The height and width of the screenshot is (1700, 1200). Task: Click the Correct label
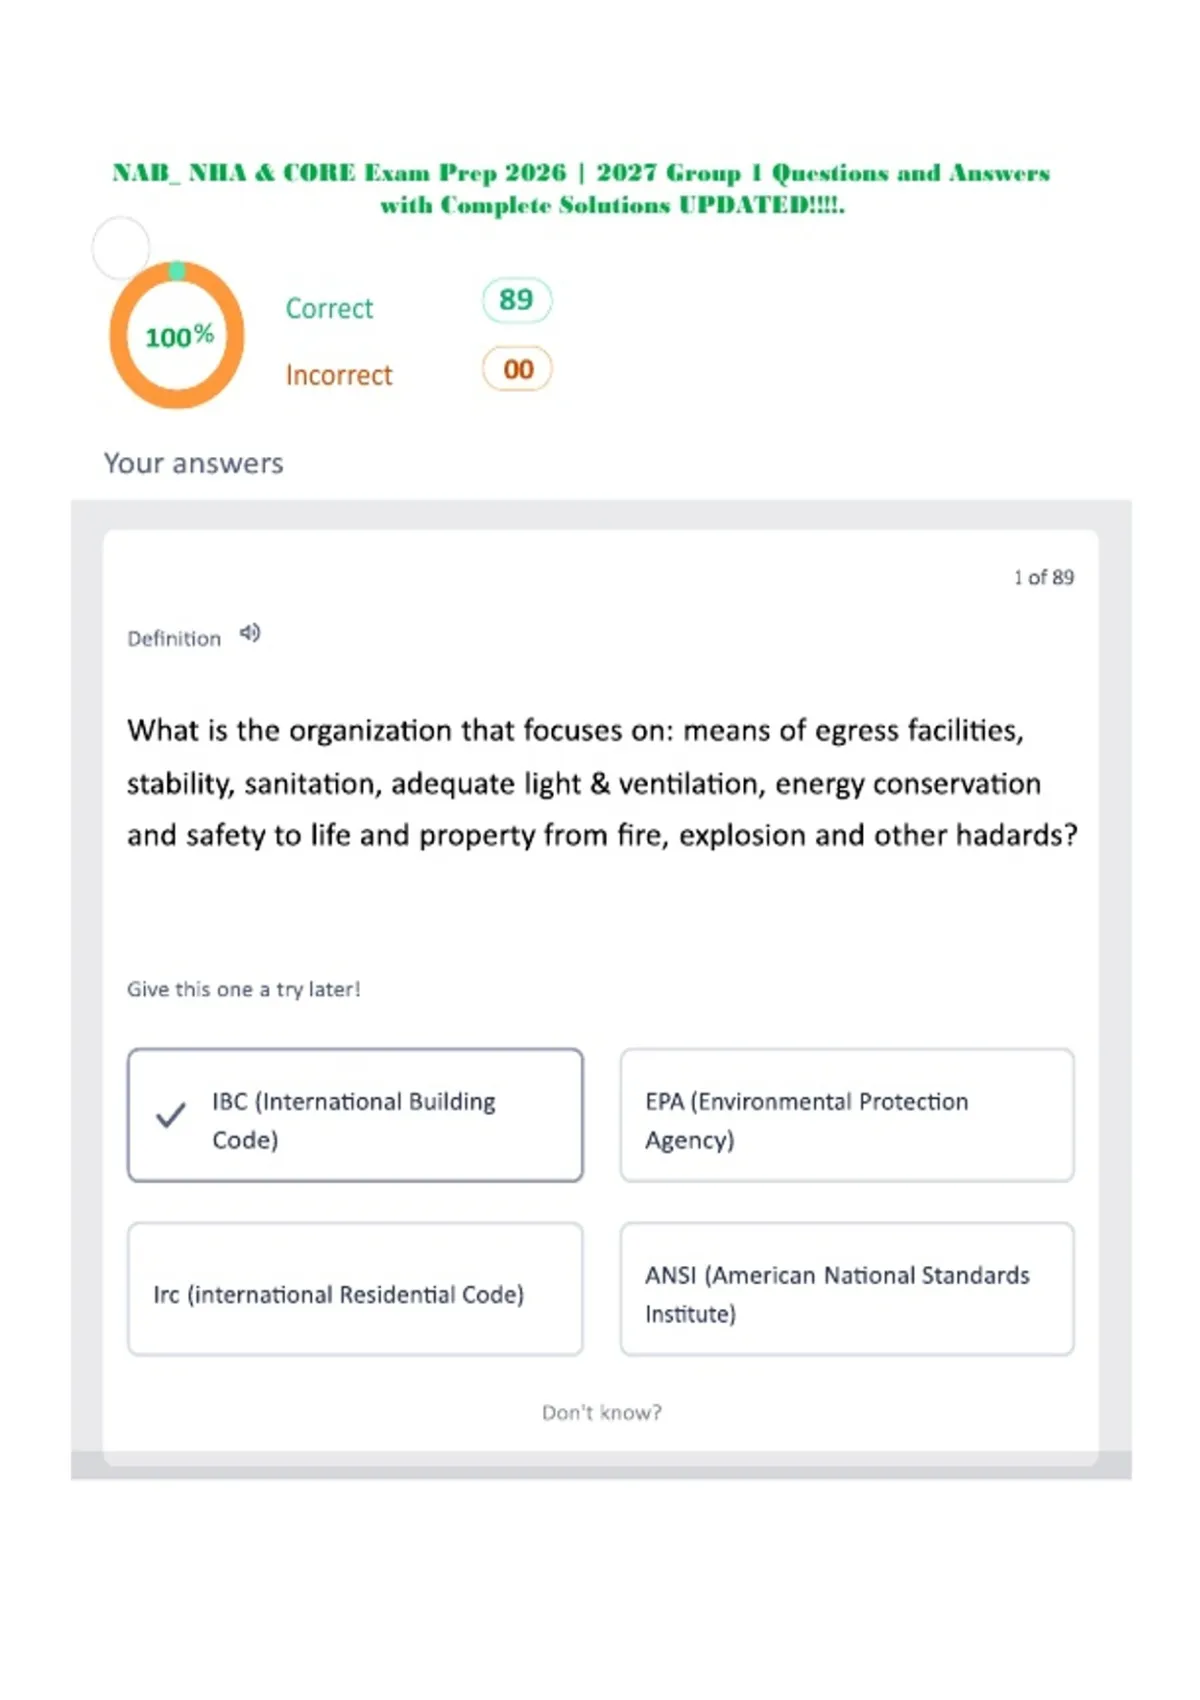point(329,308)
